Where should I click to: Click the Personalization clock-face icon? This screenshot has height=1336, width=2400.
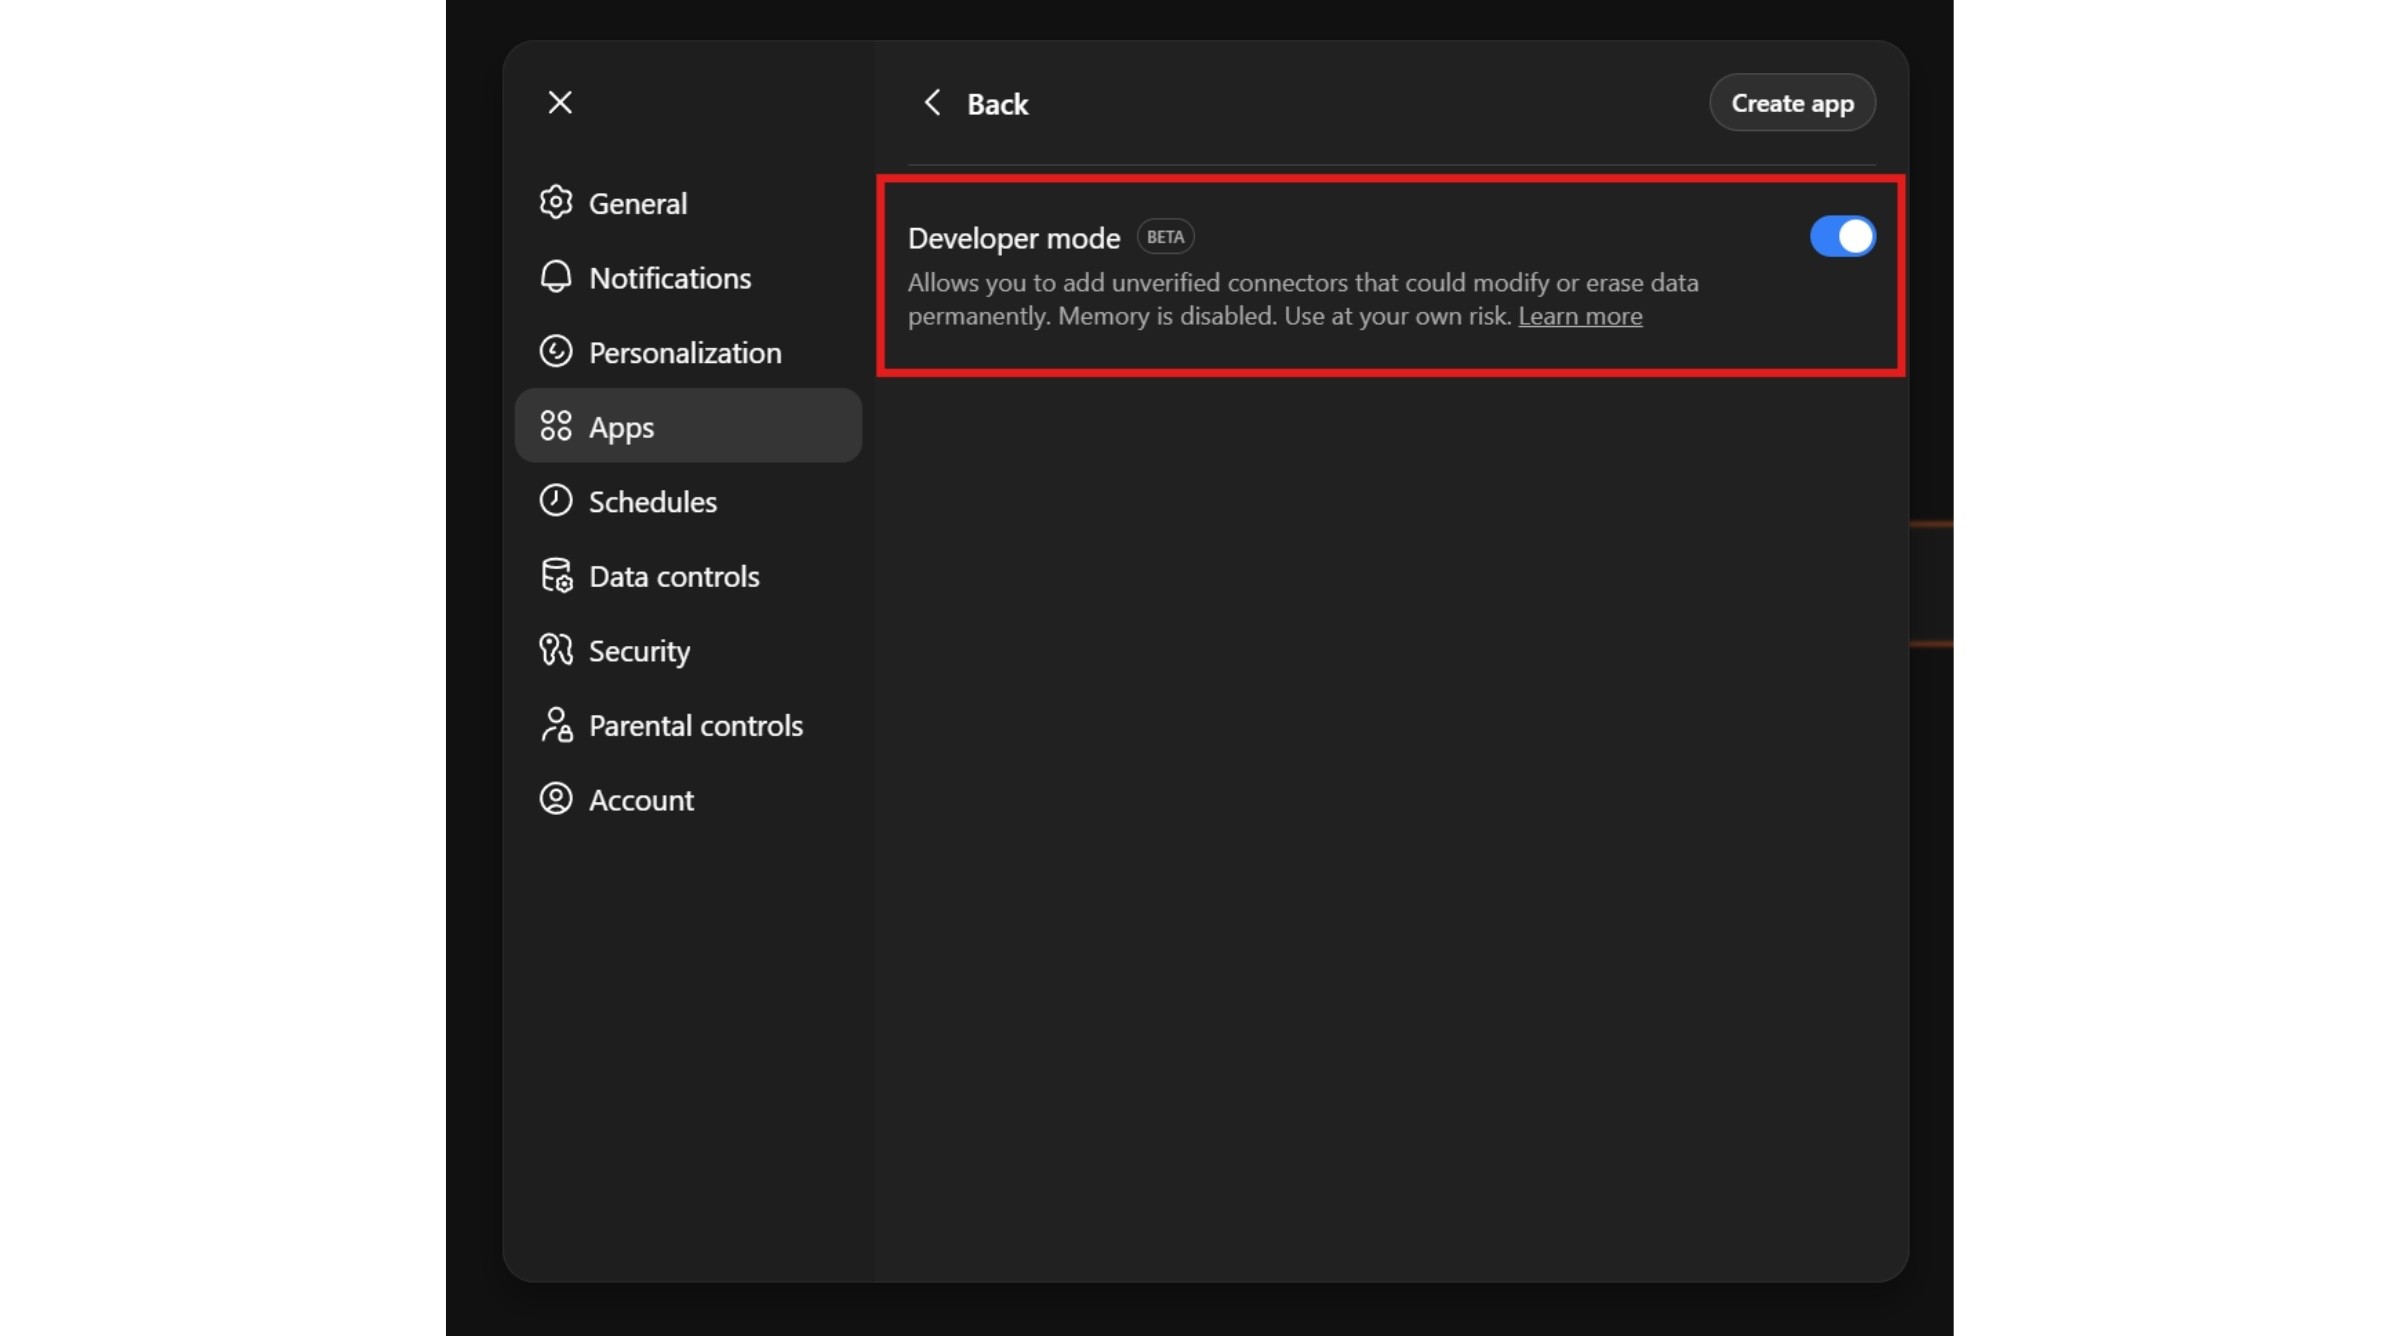point(556,351)
